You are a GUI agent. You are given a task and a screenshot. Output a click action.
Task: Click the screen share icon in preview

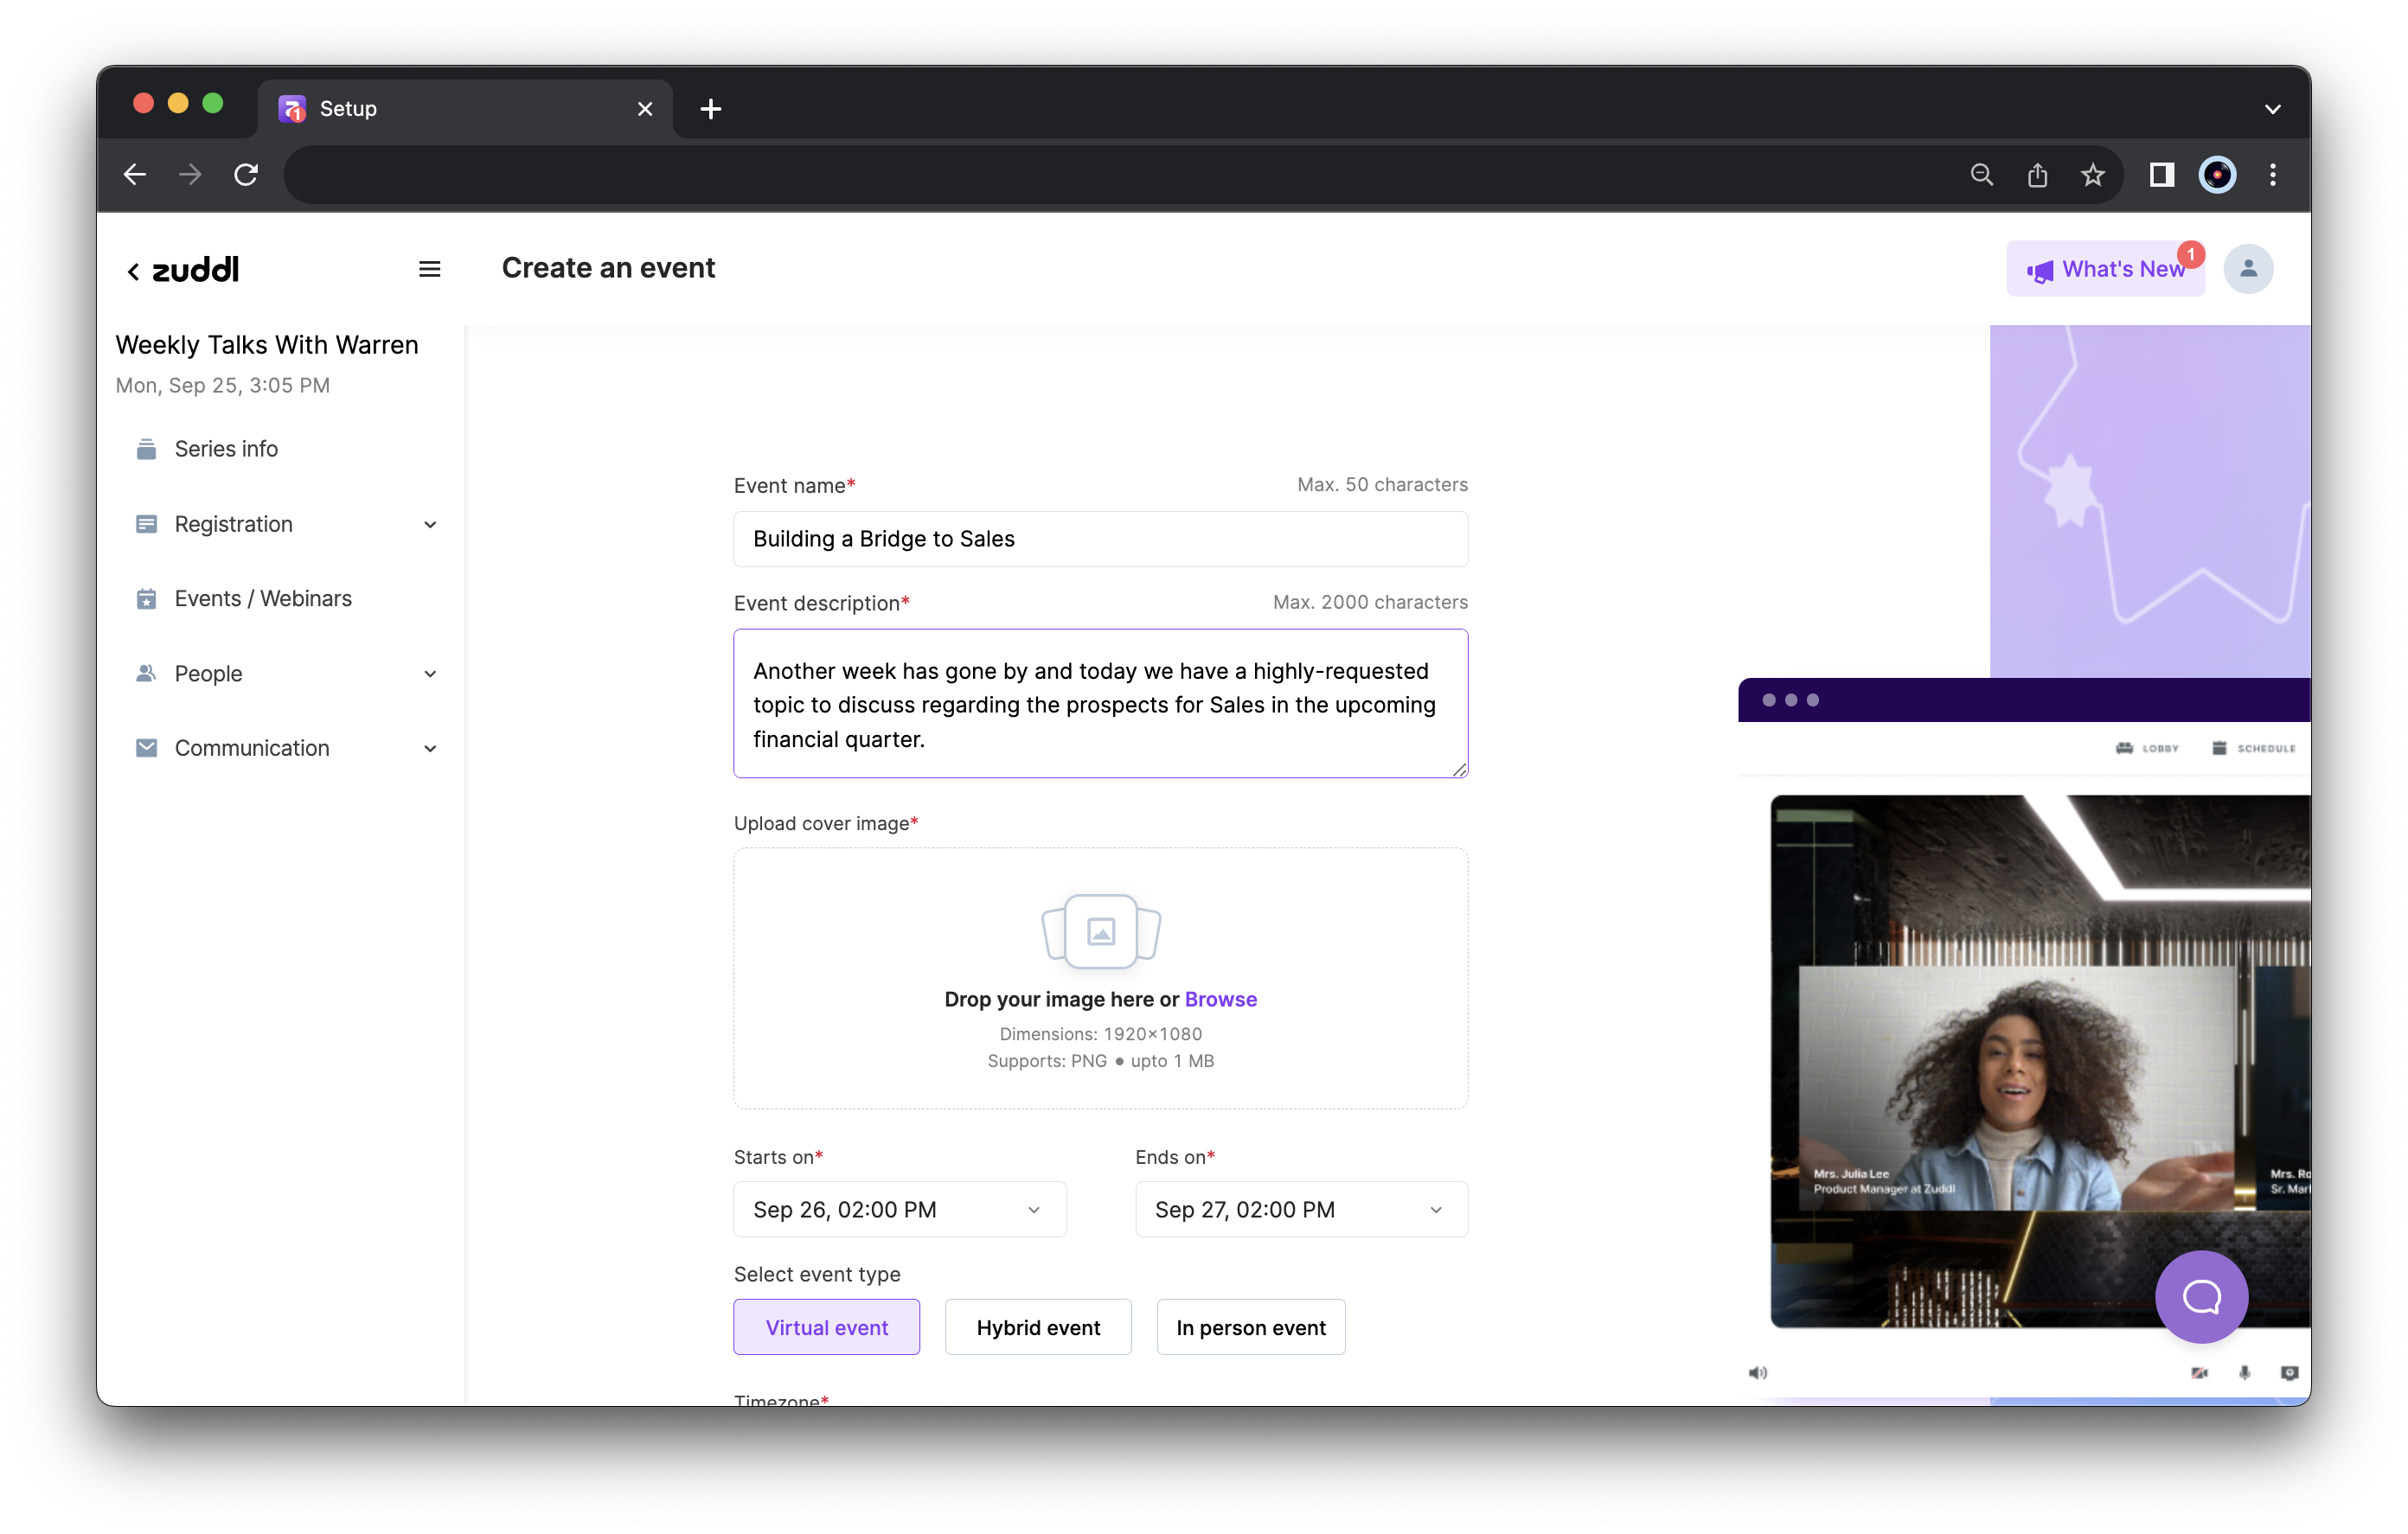point(2289,1373)
